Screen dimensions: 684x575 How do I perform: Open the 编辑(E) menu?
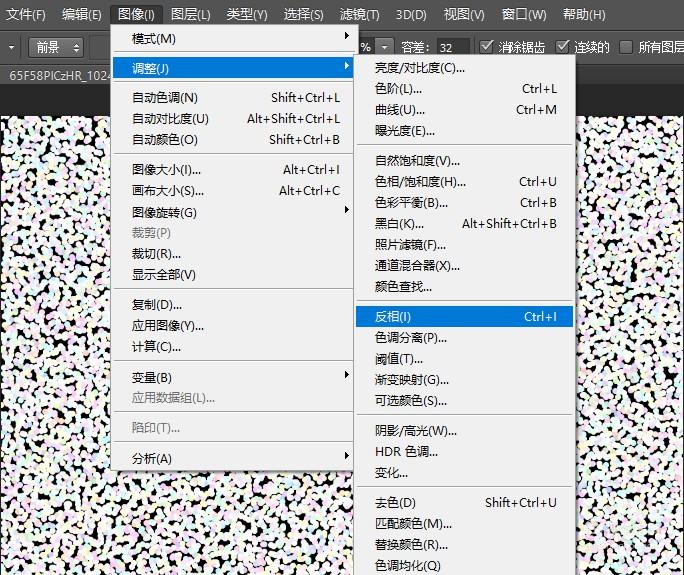(x=82, y=14)
